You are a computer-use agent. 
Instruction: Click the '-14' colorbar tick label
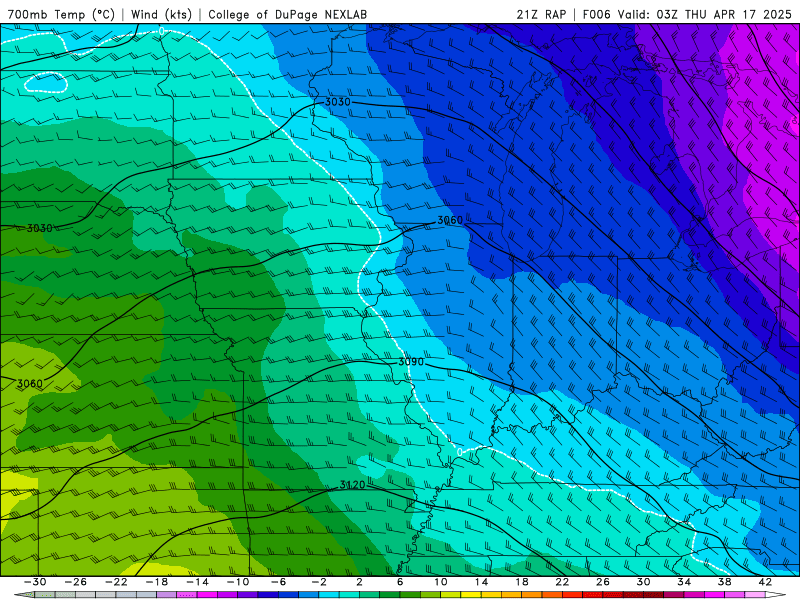click(197, 582)
